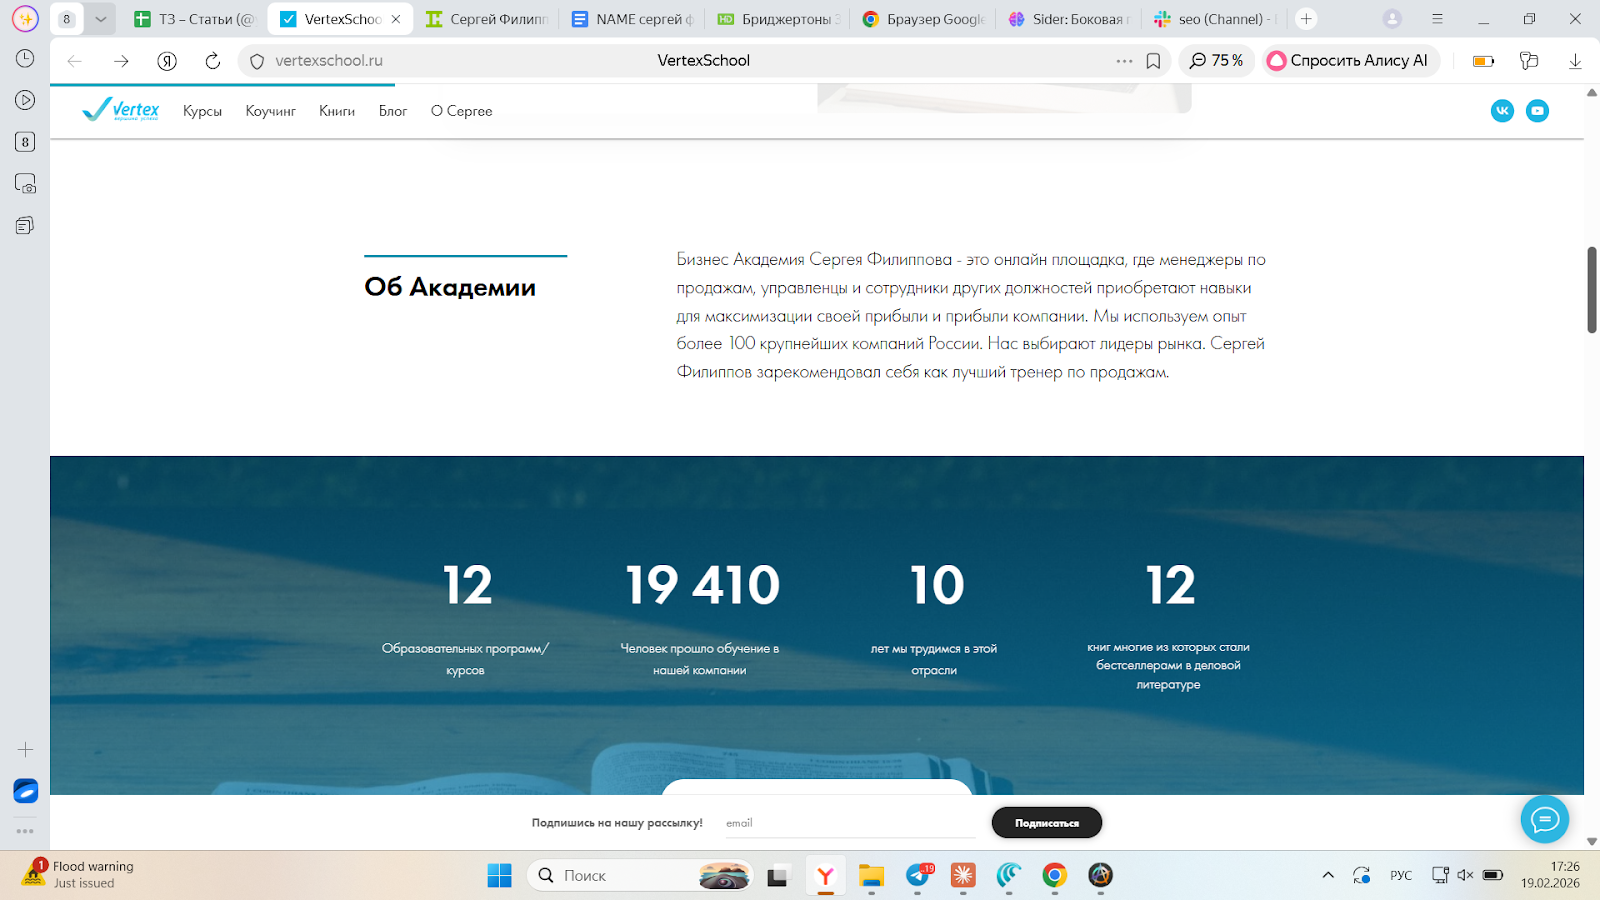Image resolution: width=1600 pixels, height=900 pixels.
Task: Expand the tab group dropdown arrow
Action: click(x=100, y=19)
